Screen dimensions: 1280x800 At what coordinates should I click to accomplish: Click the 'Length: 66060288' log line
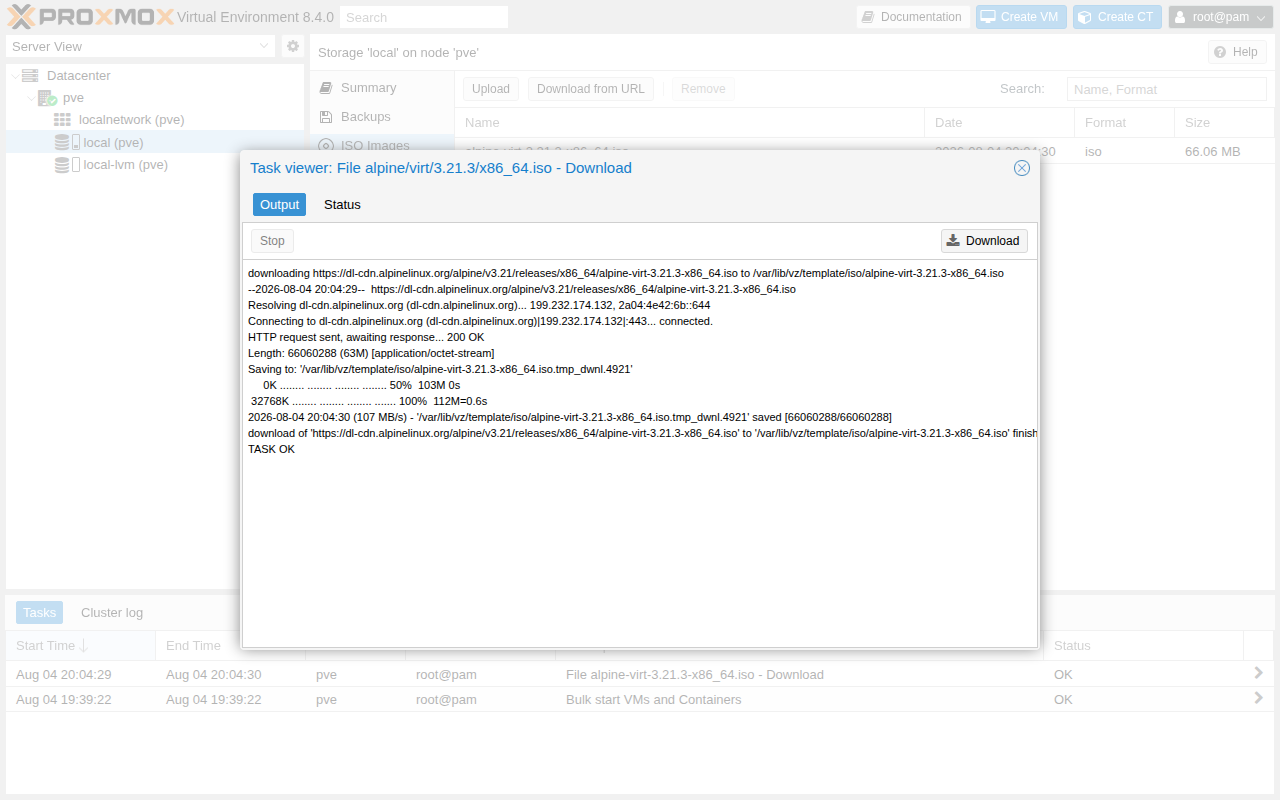[371, 353]
